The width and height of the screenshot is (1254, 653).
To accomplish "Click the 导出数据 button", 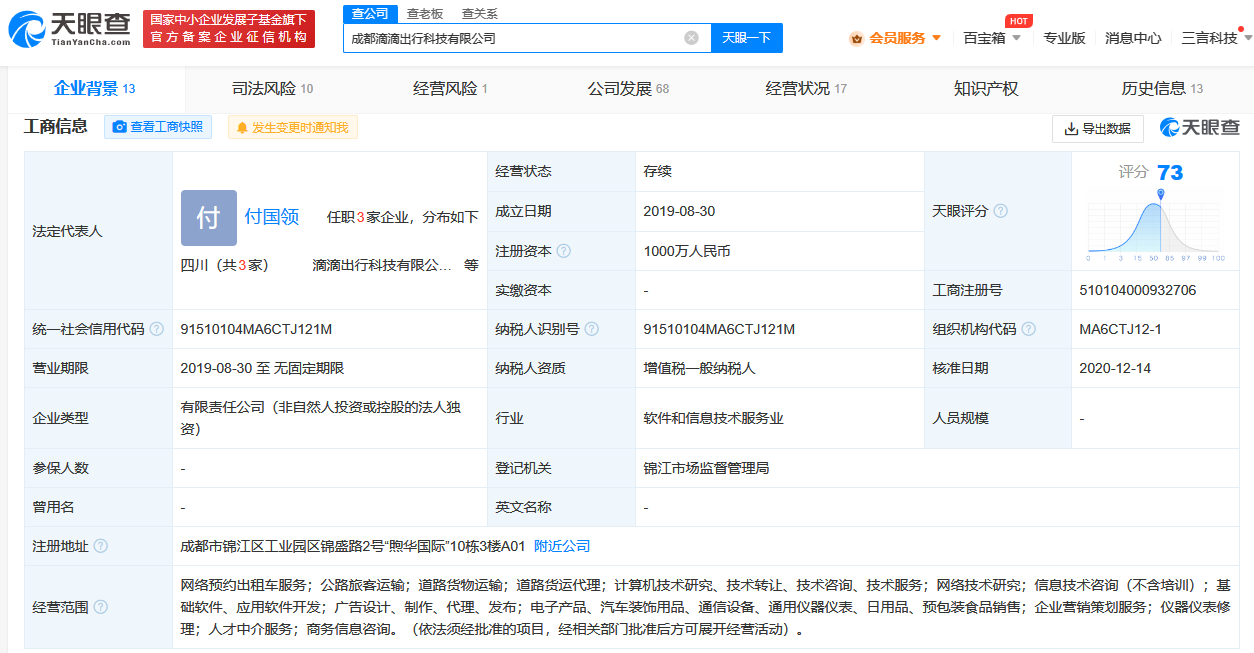I will [1098, 129].
